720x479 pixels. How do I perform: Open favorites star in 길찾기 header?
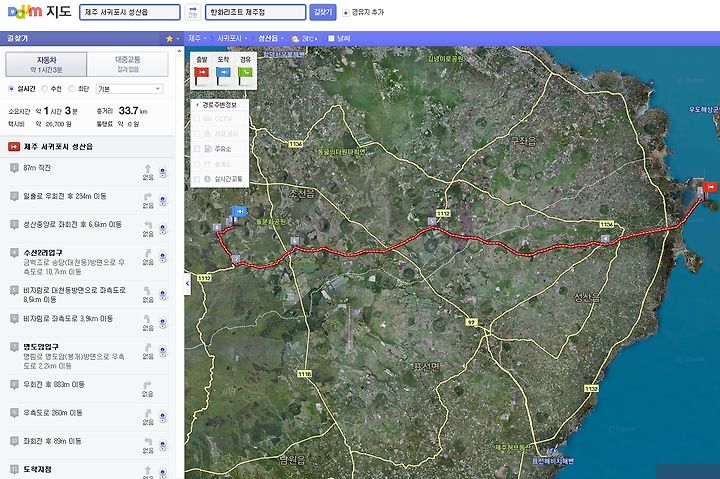click(169, 39)
